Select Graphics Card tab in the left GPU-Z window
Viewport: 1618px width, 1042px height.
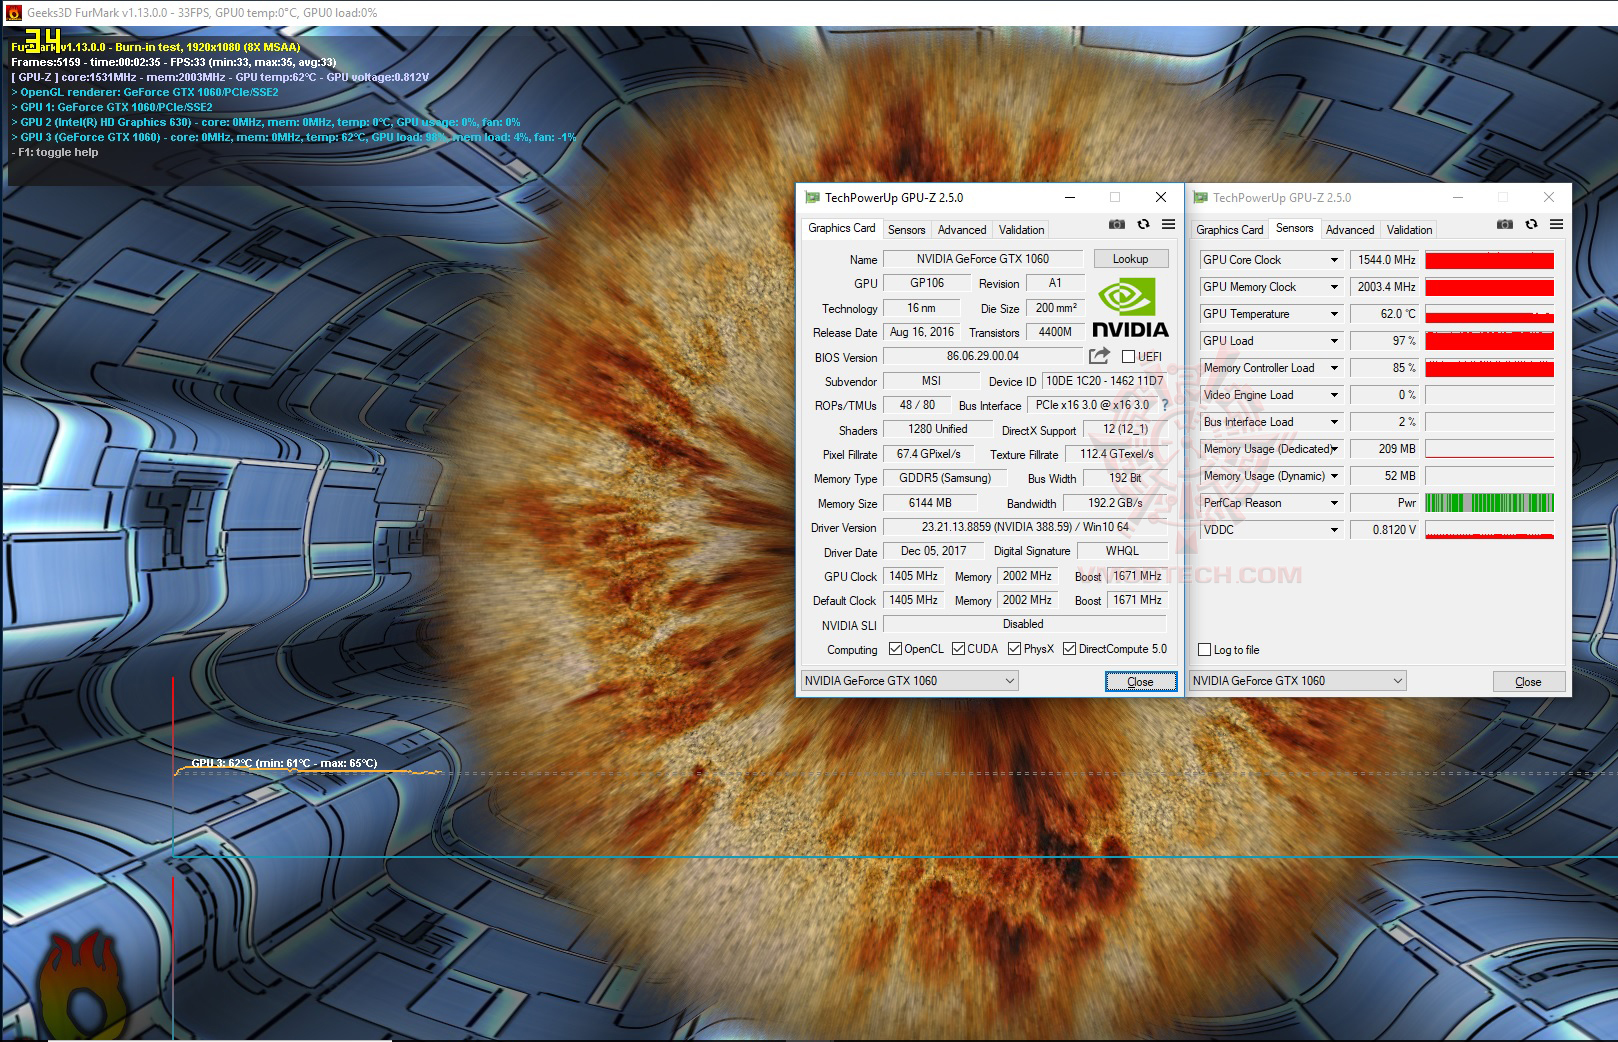[x=842, y=228]
